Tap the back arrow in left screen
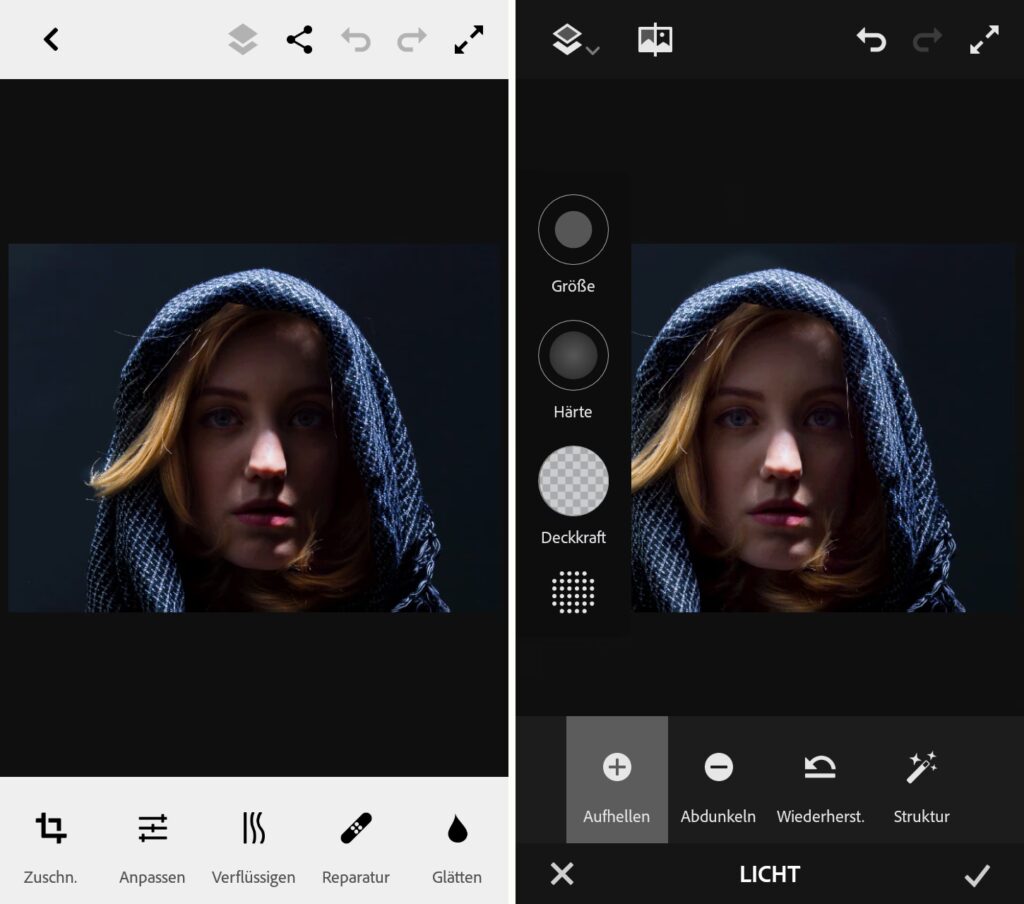This screenshot has height=904, width=1024. coord(51,39)
